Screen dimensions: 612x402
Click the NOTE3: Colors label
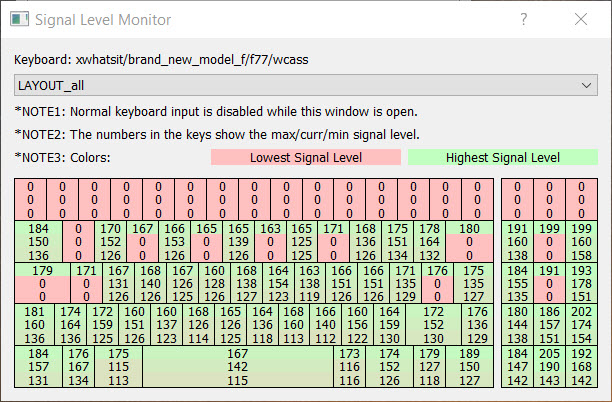click(x=62, y=158)
